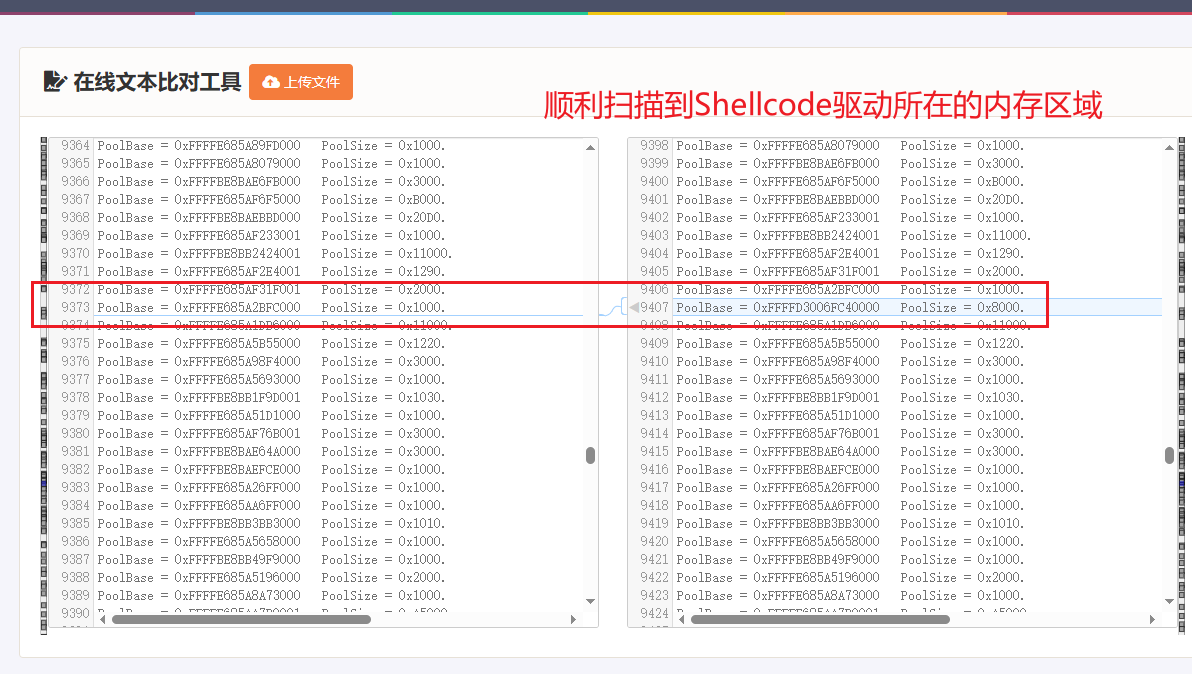Image resolution: width=1192 pixels, height=674 pixels.
Task: Click left line 9367 PoolBase 0xFFFFE685AF6F5000
Action: coord(199,200)
